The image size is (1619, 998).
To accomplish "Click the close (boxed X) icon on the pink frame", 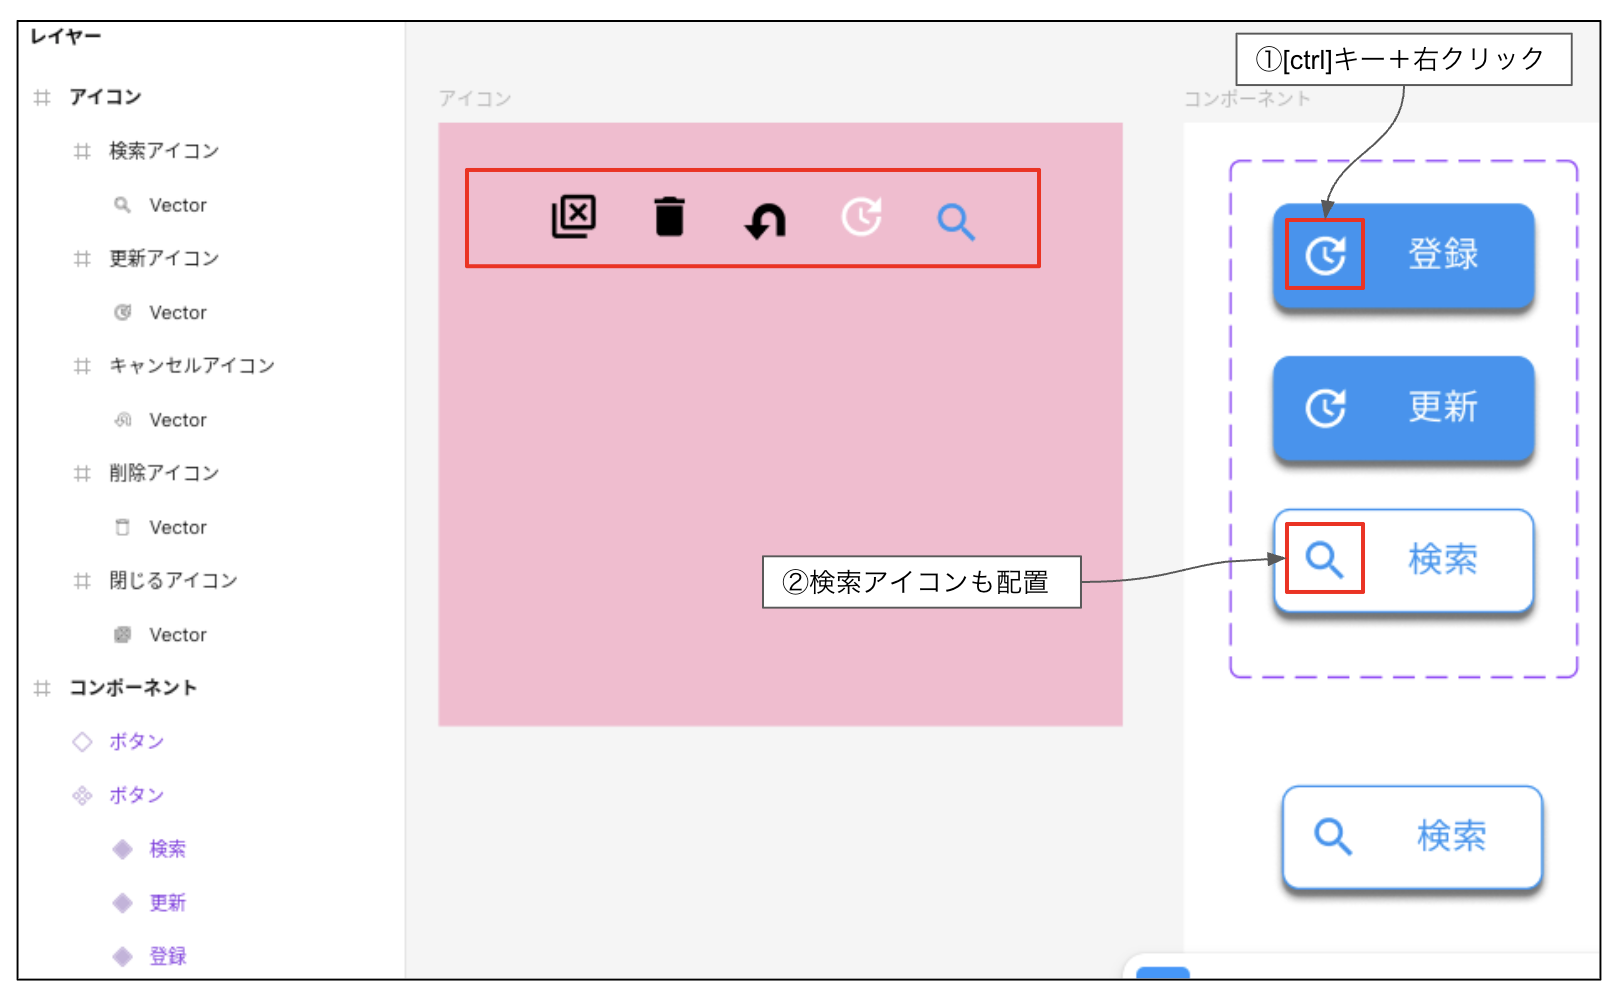I will click(574, 217).
